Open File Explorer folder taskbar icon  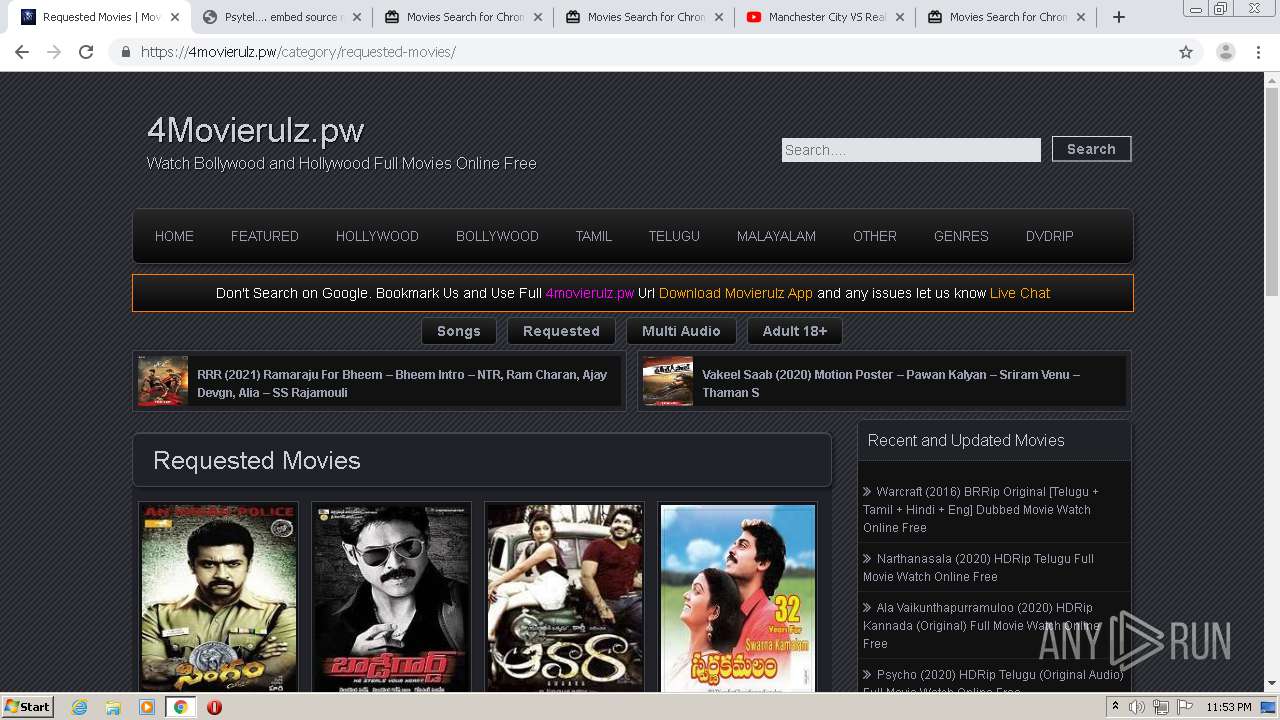[x=113, y=707]
